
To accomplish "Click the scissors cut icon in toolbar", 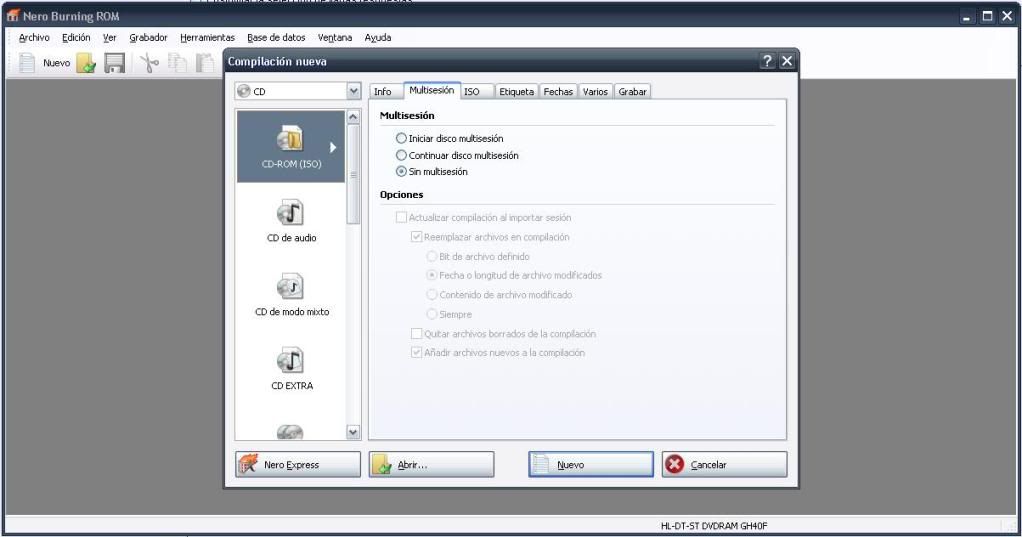I will point(149,63).
